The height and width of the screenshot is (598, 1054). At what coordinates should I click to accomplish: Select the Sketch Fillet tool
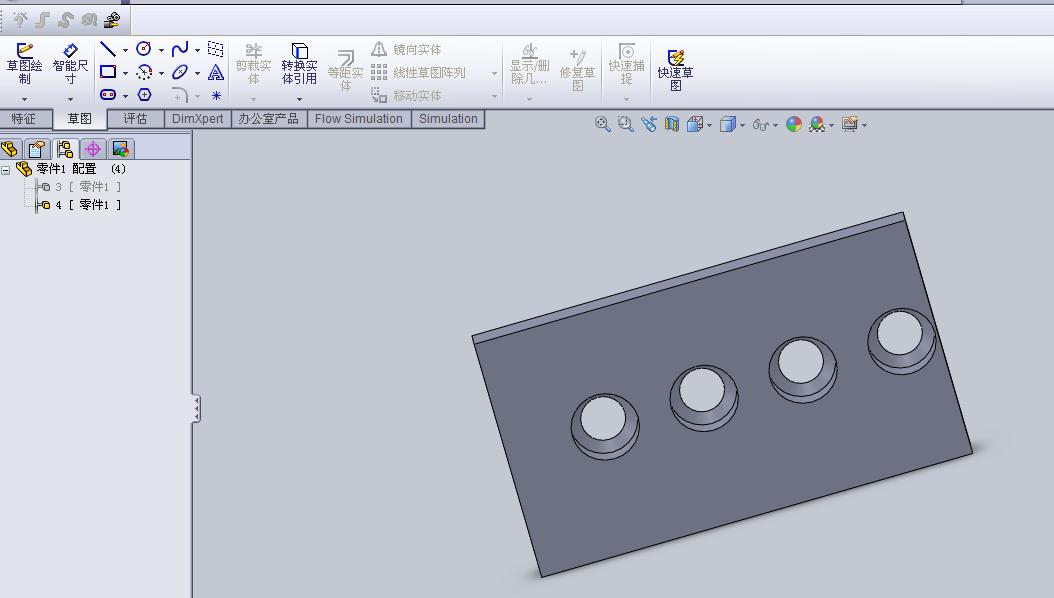tap(179, 95)
